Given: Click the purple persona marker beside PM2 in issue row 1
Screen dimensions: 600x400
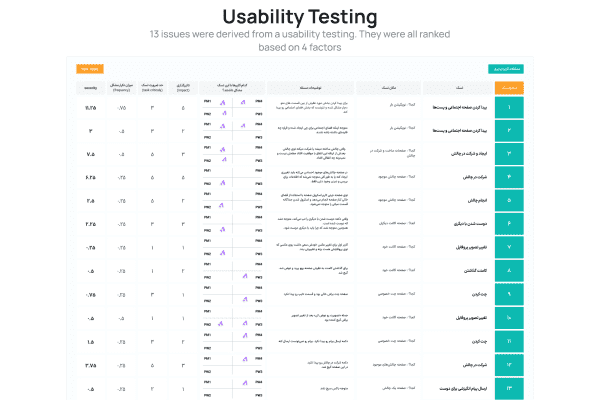Looking at the screenshot, I should coord(225,113).
